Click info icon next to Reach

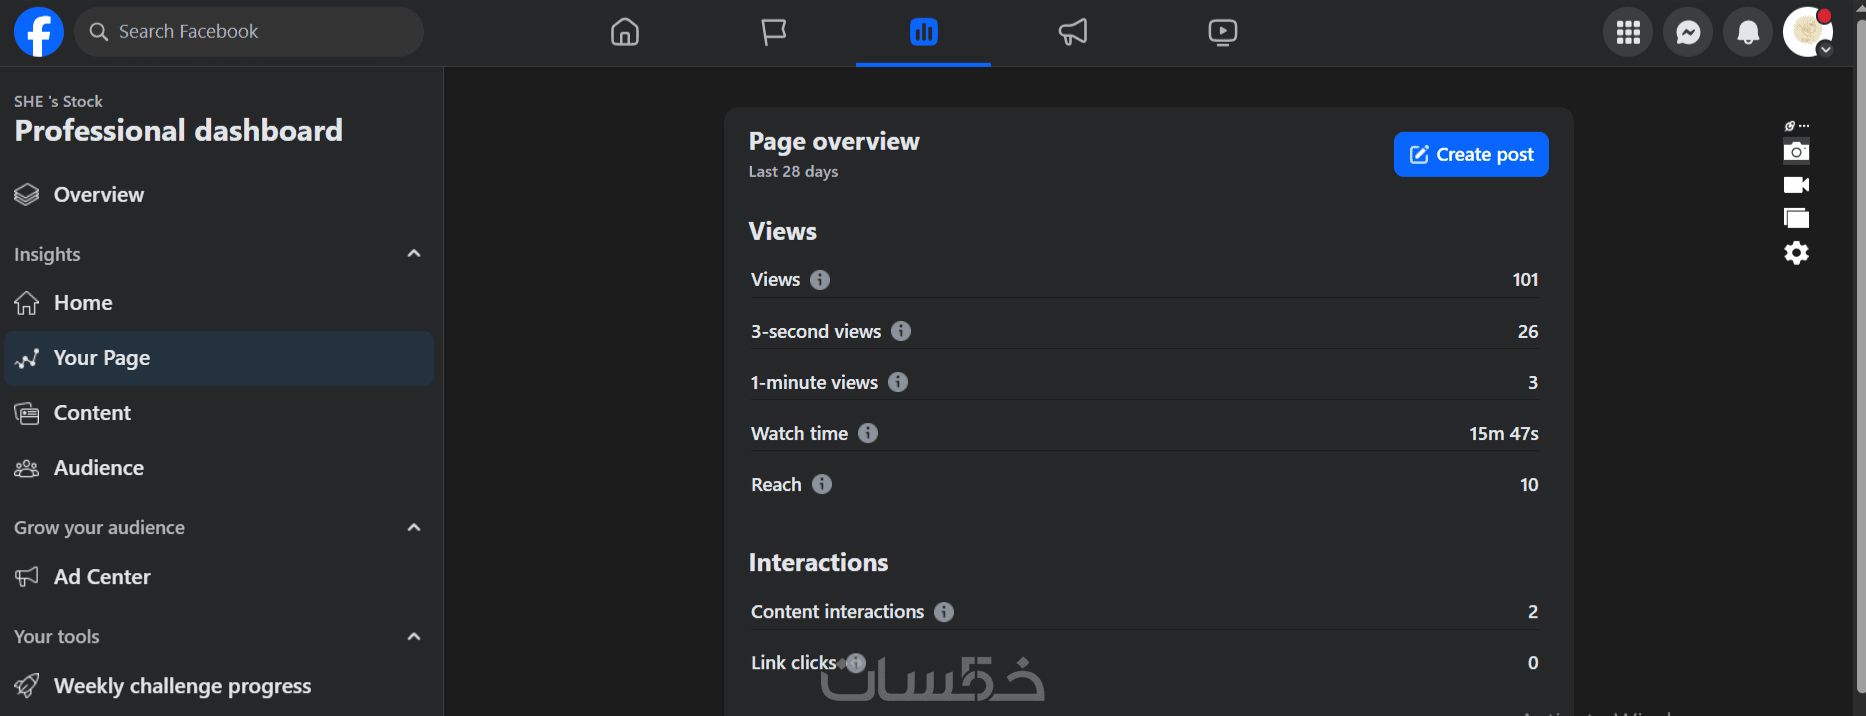822,484
